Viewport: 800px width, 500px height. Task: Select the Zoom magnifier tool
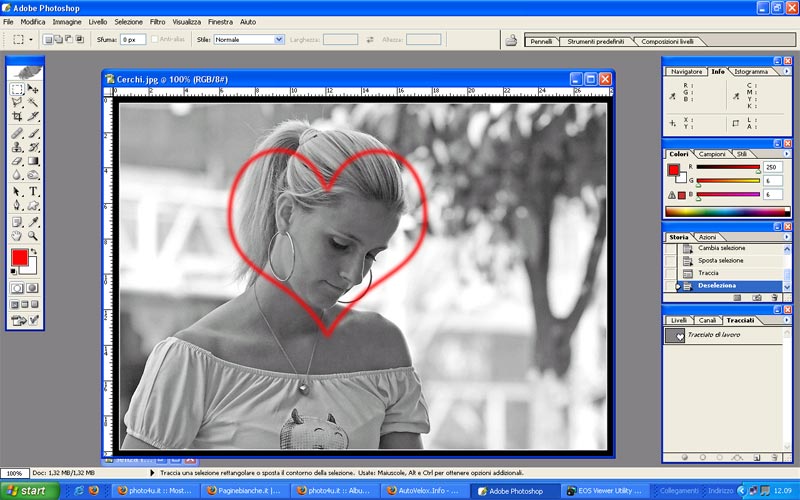click(x=33, y=236)
